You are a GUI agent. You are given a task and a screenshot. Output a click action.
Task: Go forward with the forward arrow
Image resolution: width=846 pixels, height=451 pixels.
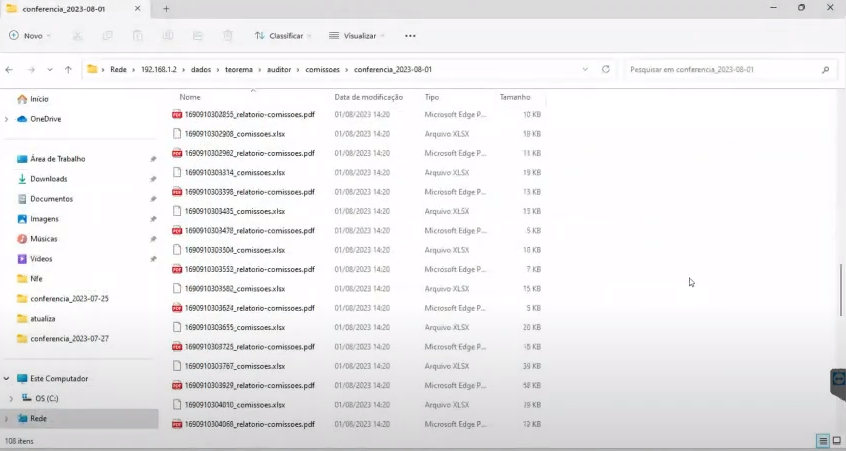click(x=31, y=70)
